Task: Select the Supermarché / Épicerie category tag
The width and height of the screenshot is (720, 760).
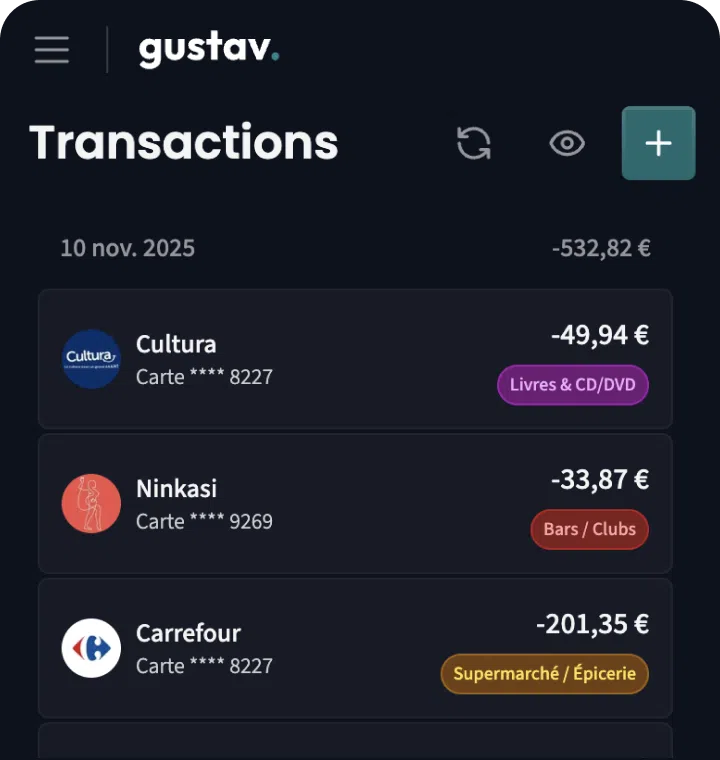Action: (544, 674)
